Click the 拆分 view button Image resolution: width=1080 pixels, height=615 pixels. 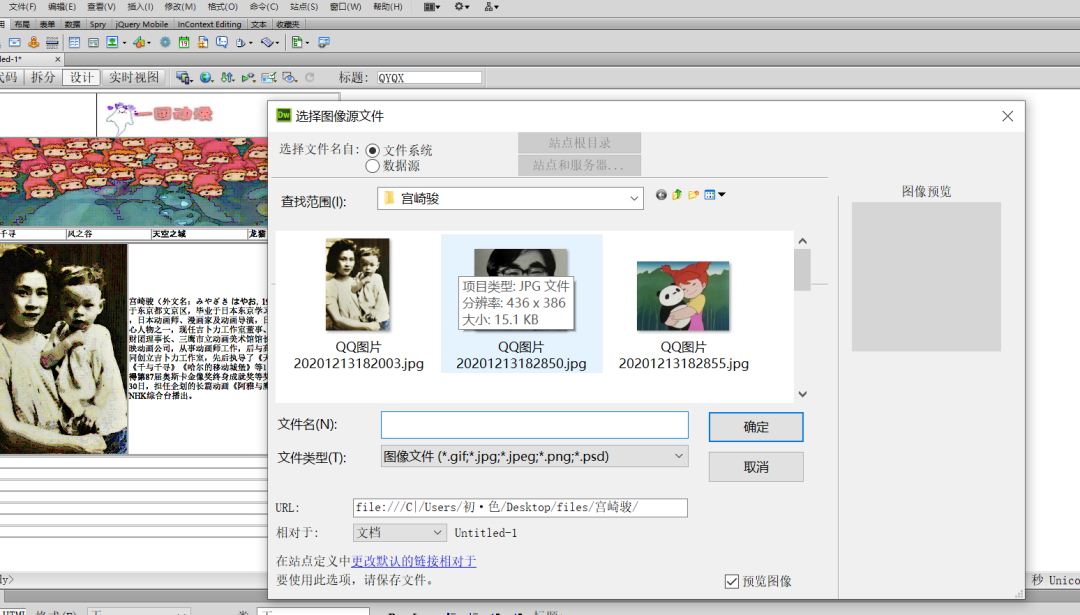point(43,77)
